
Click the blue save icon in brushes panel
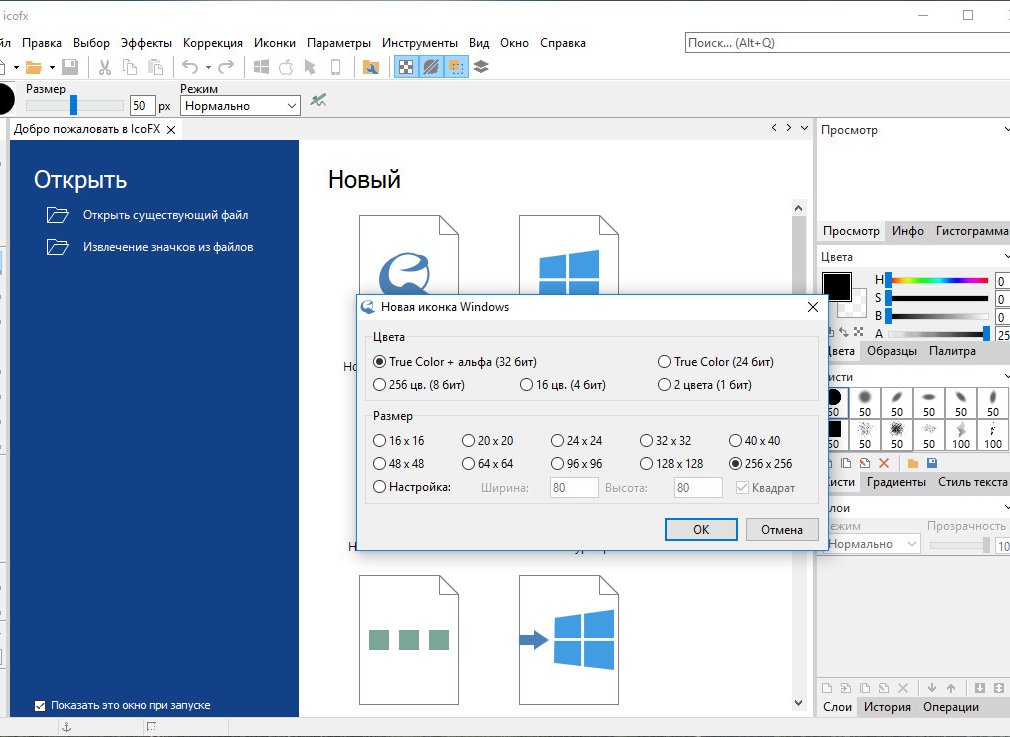931,463
